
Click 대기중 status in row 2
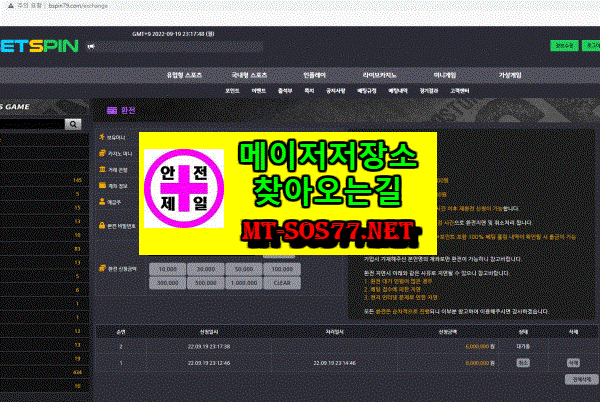click(x=523, y=346)
